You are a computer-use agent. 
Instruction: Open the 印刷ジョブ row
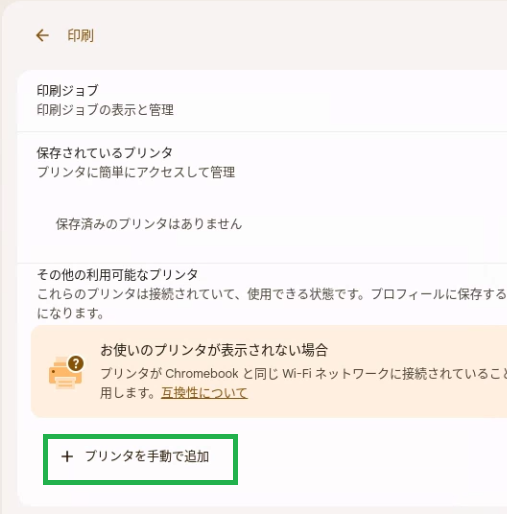(x=262, y=101)
